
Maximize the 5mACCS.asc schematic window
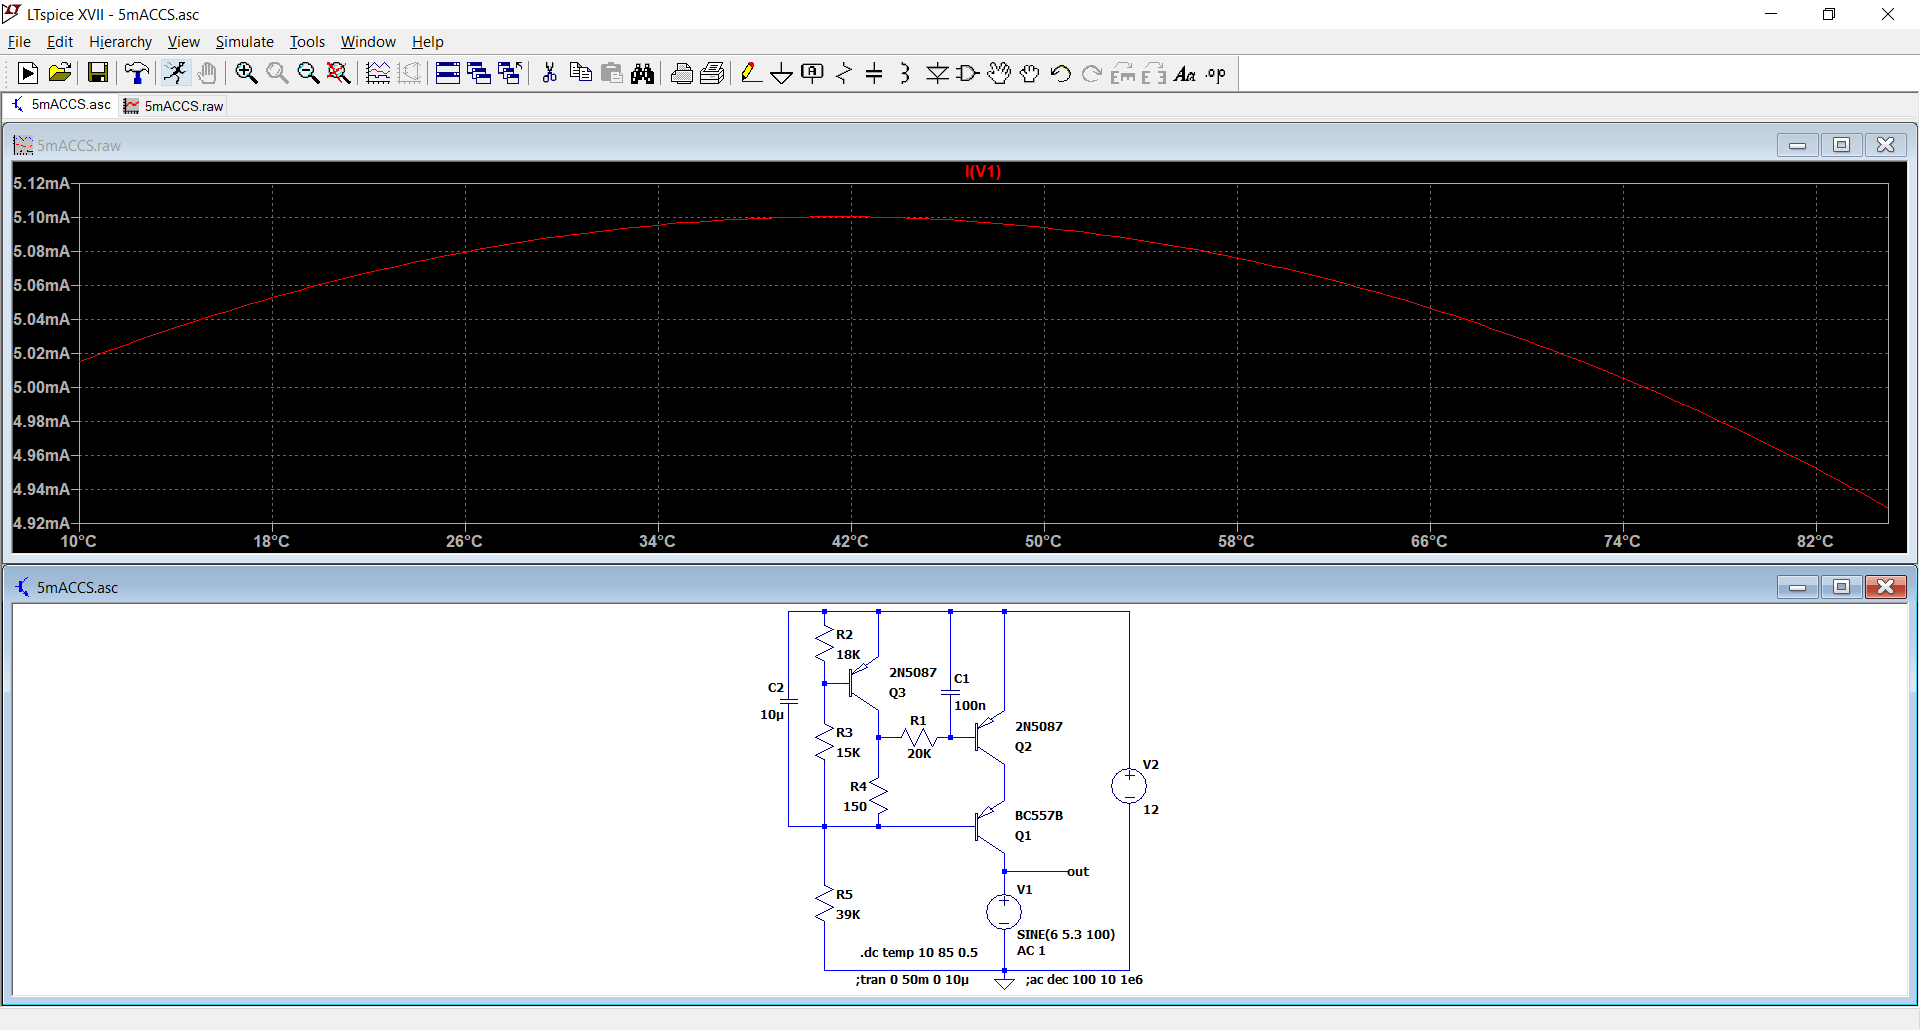point(1841,587)
